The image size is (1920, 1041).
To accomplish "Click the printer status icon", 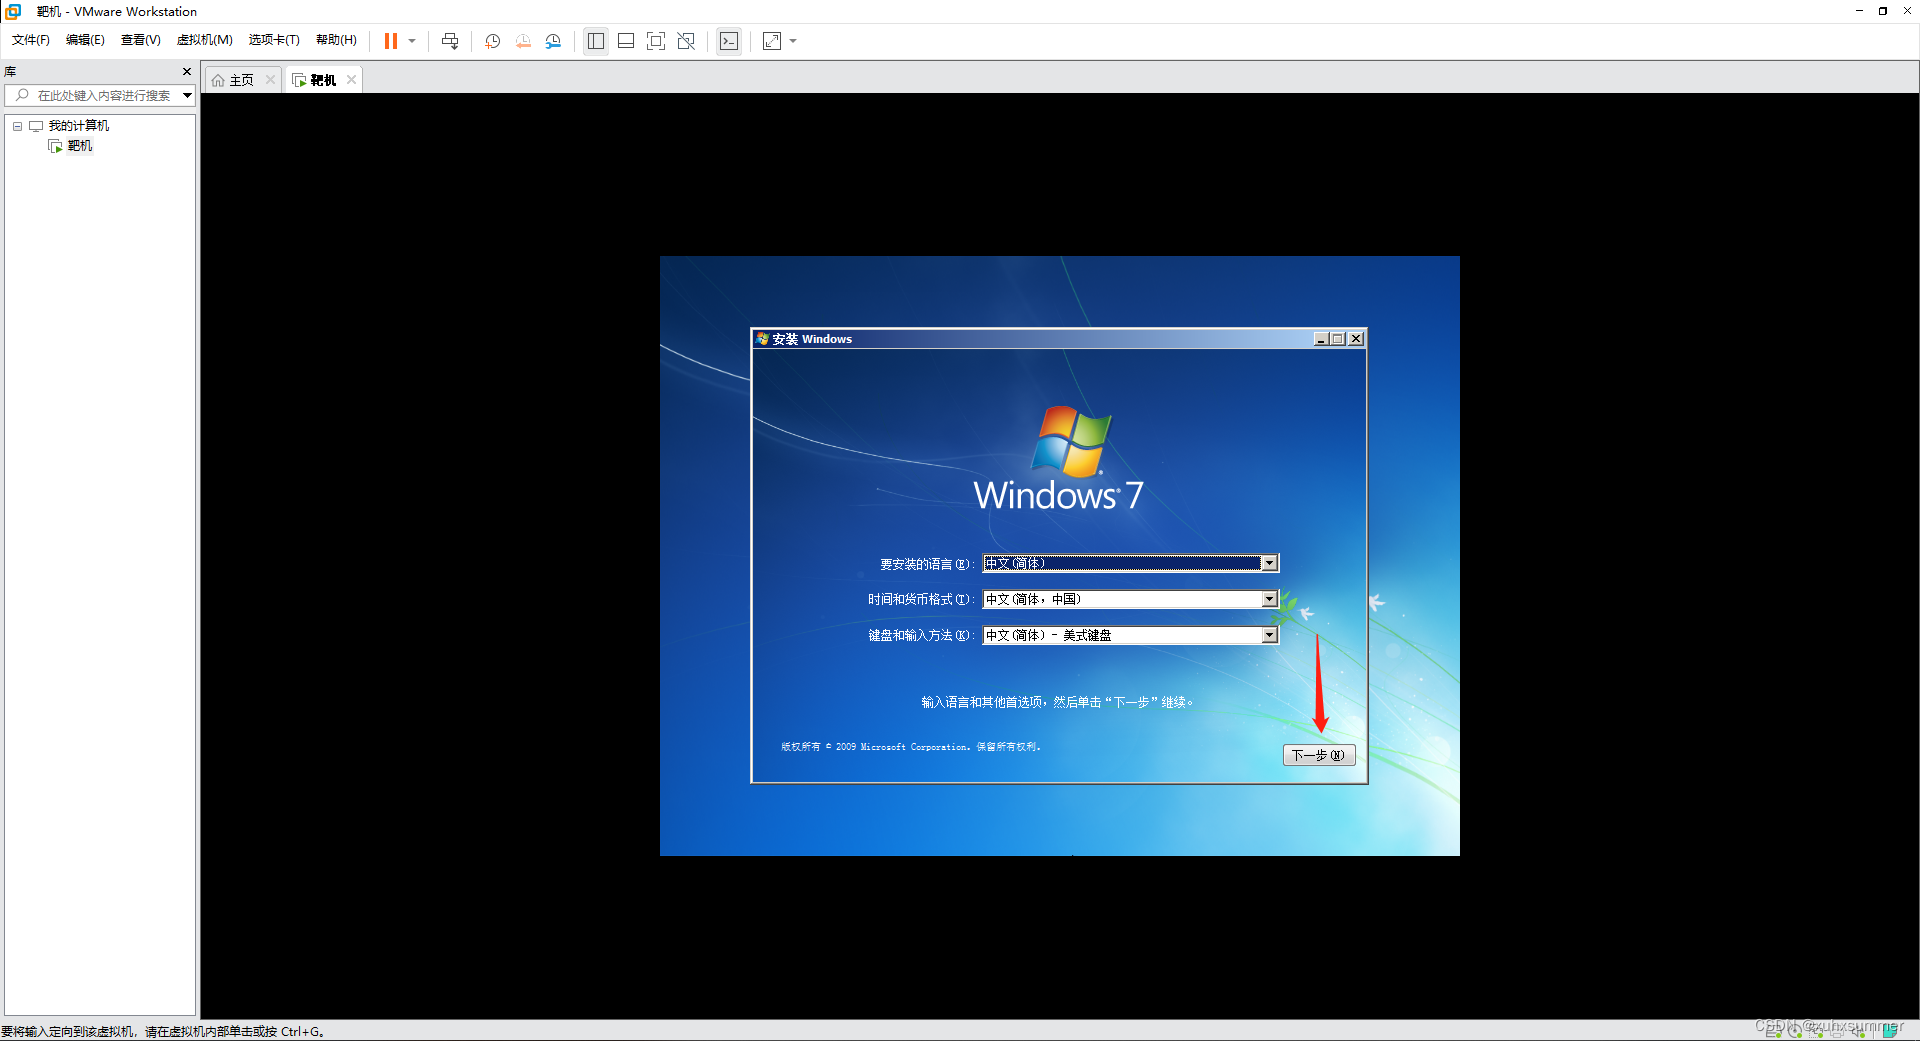I will (x=1837, y=1030).
